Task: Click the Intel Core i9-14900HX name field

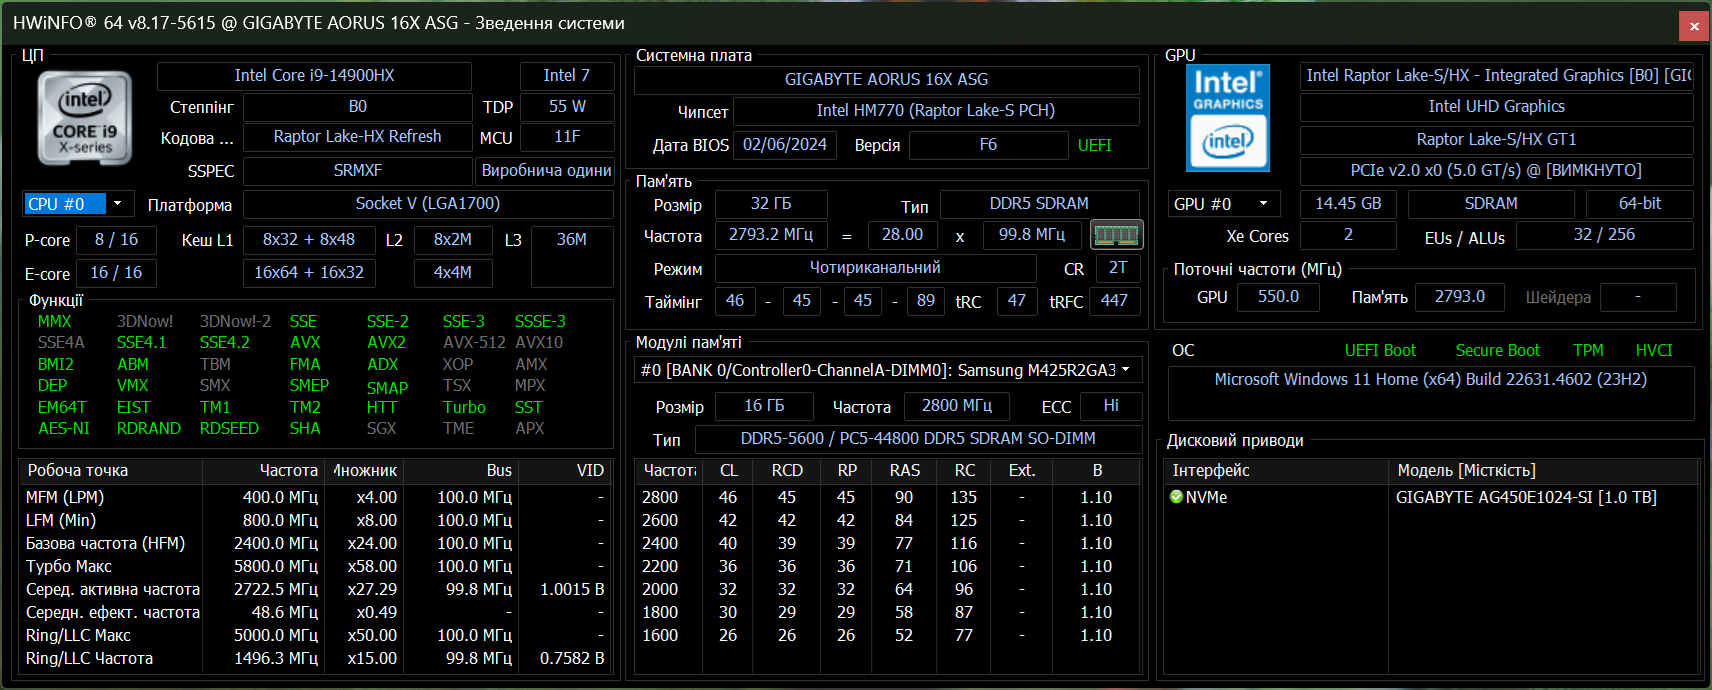Action: [x=314, y=76]
